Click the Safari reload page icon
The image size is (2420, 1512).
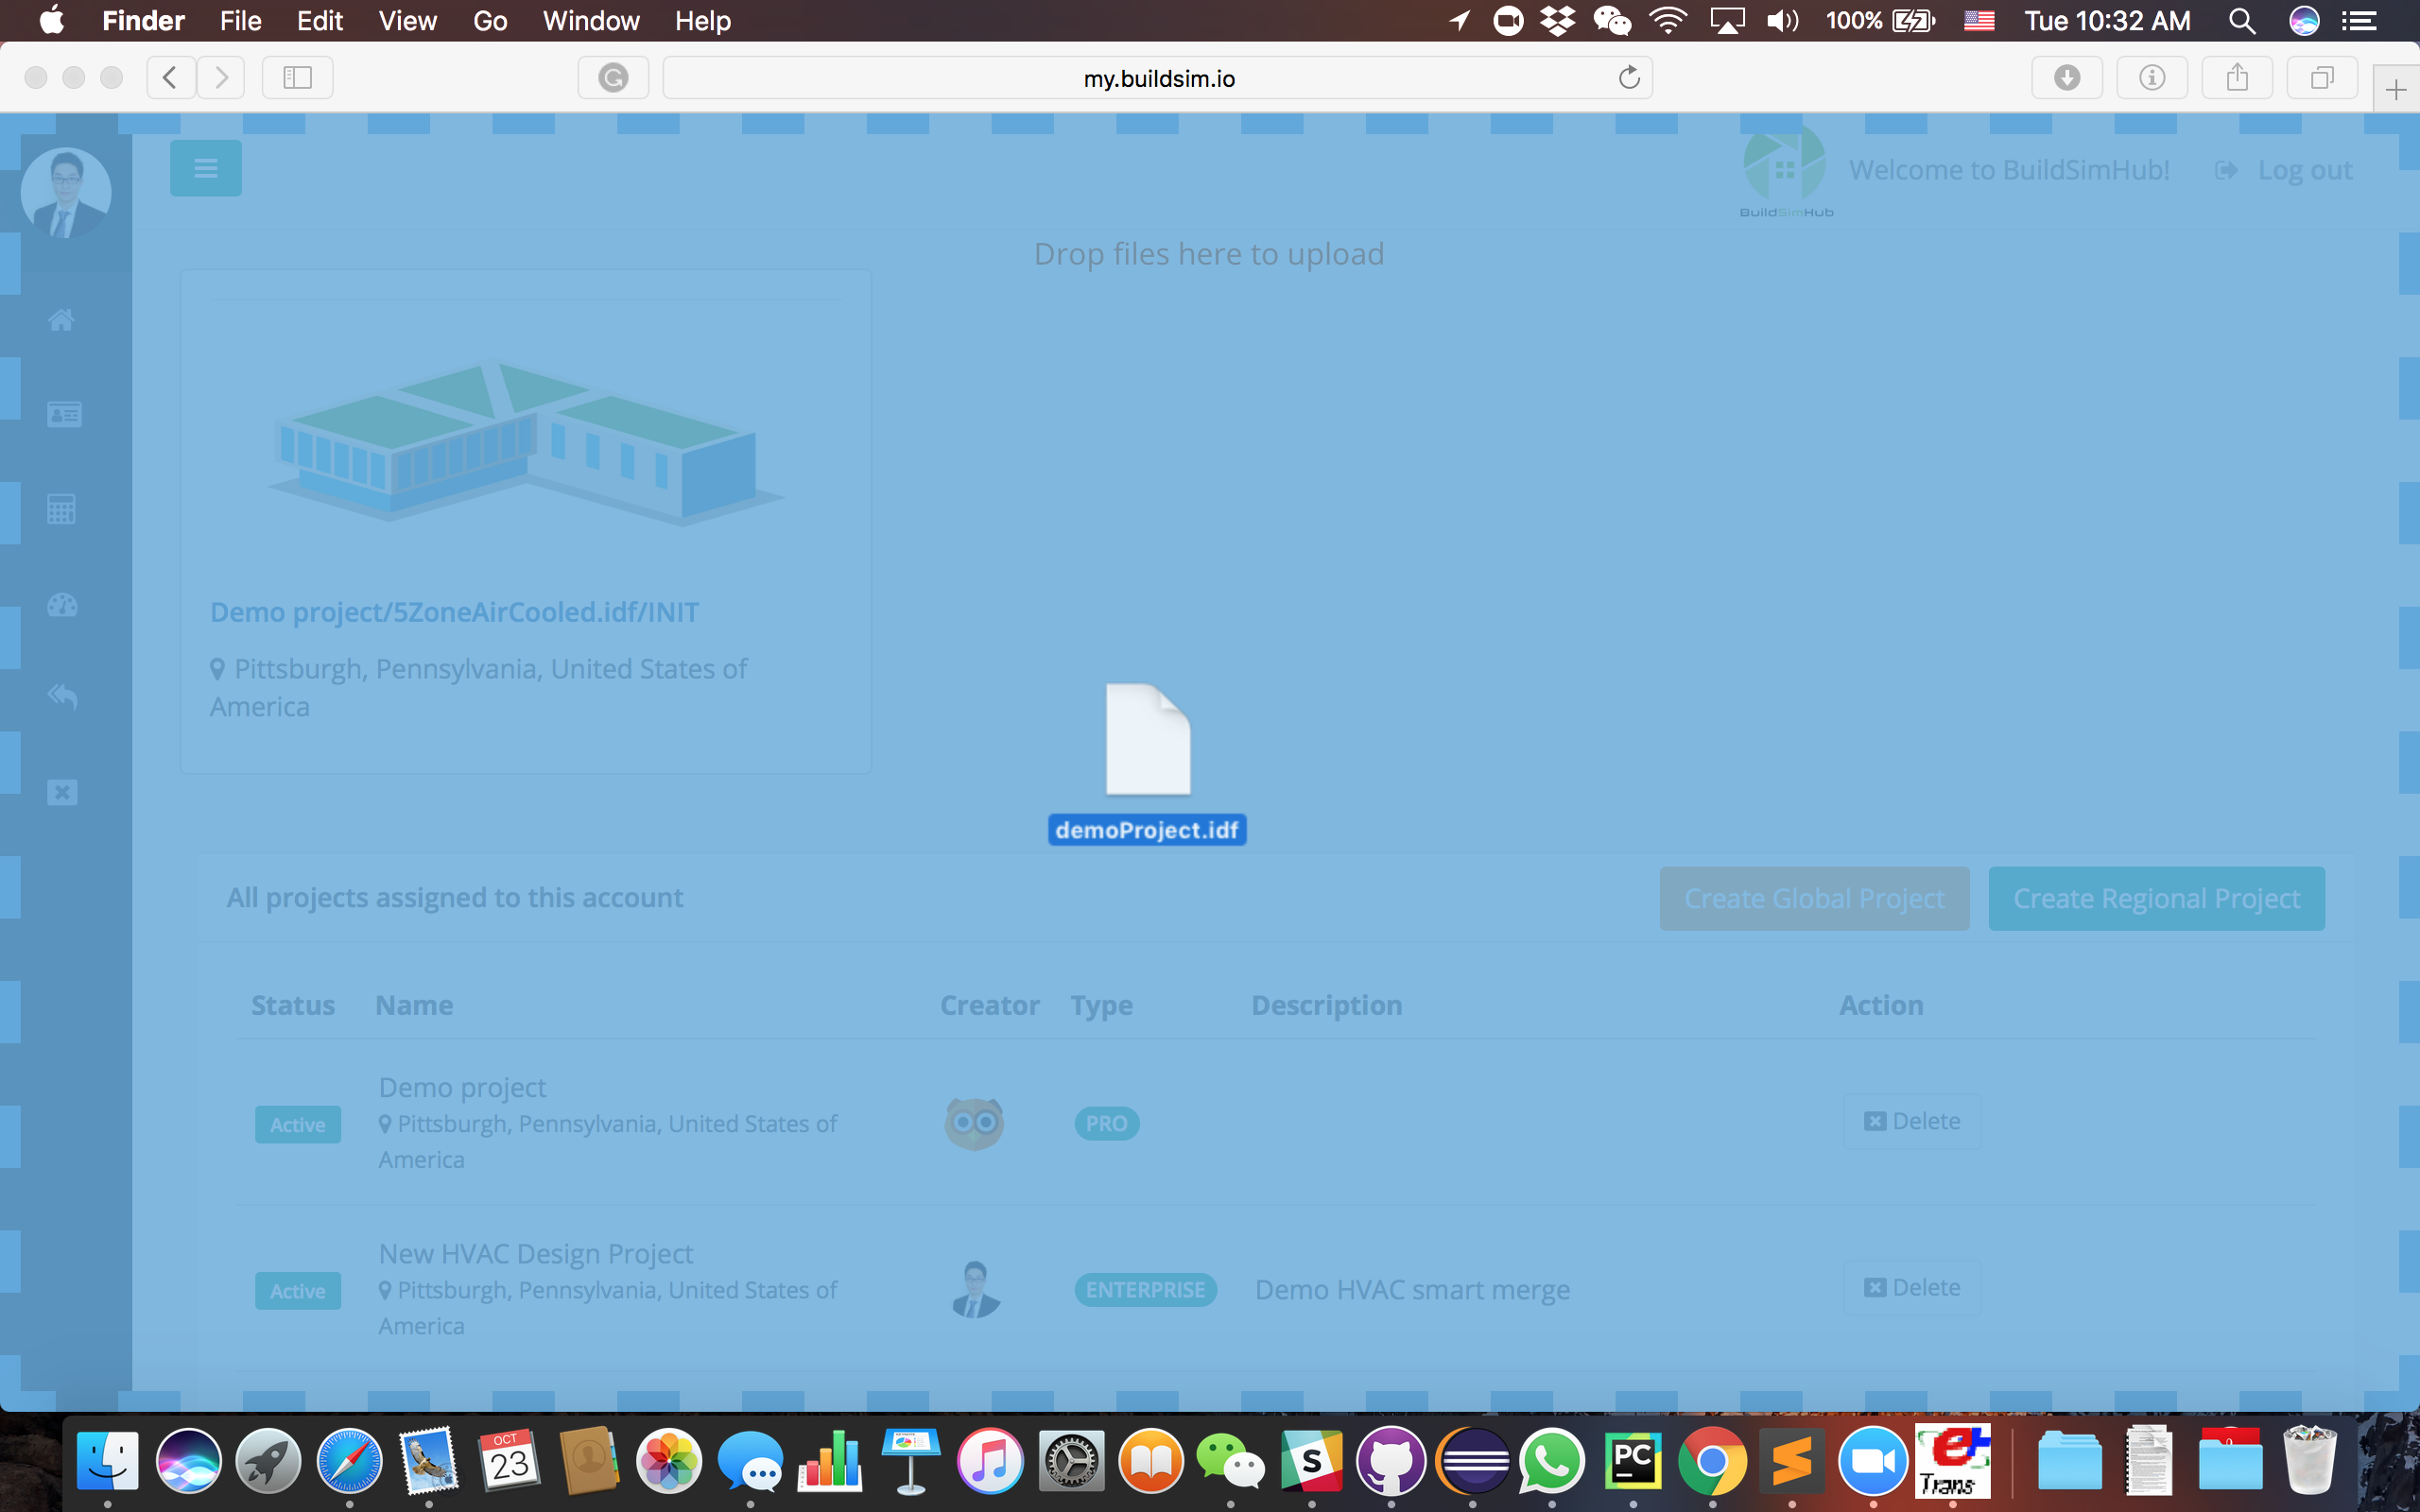[1629, 78]
